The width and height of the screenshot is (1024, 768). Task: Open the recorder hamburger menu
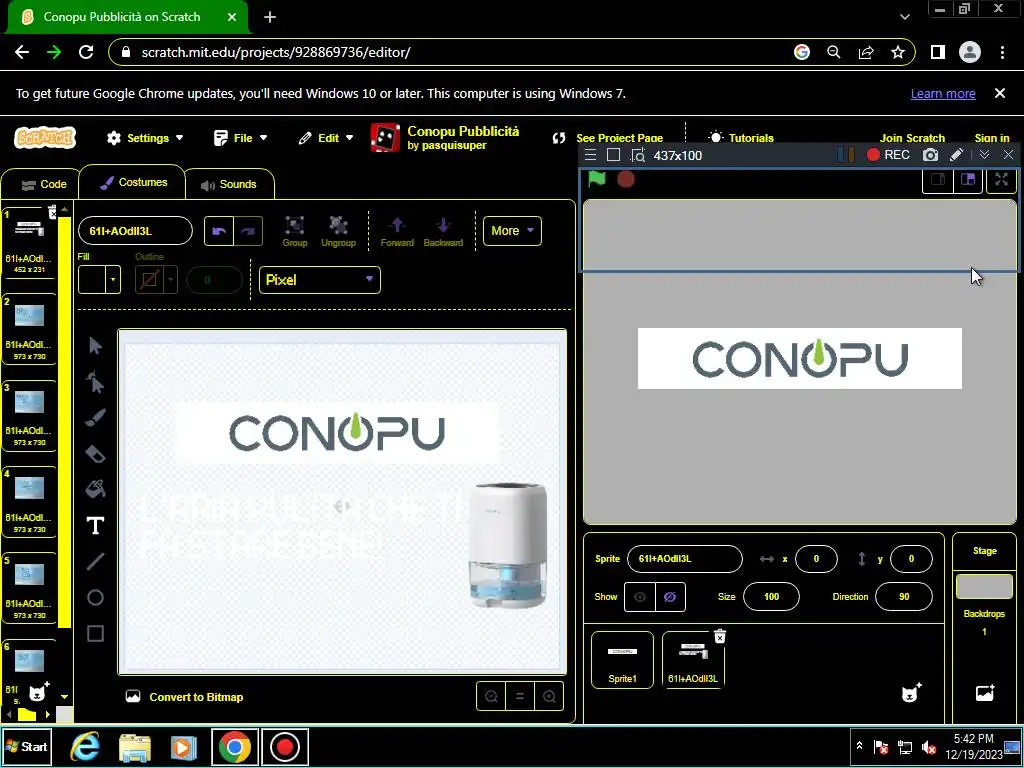click(590, 155)
